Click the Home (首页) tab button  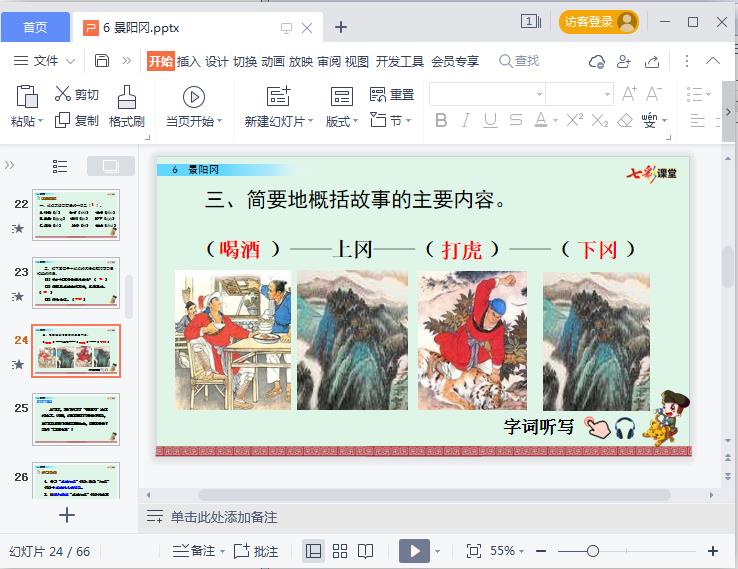pyautogui.click(x=35, y=27)
